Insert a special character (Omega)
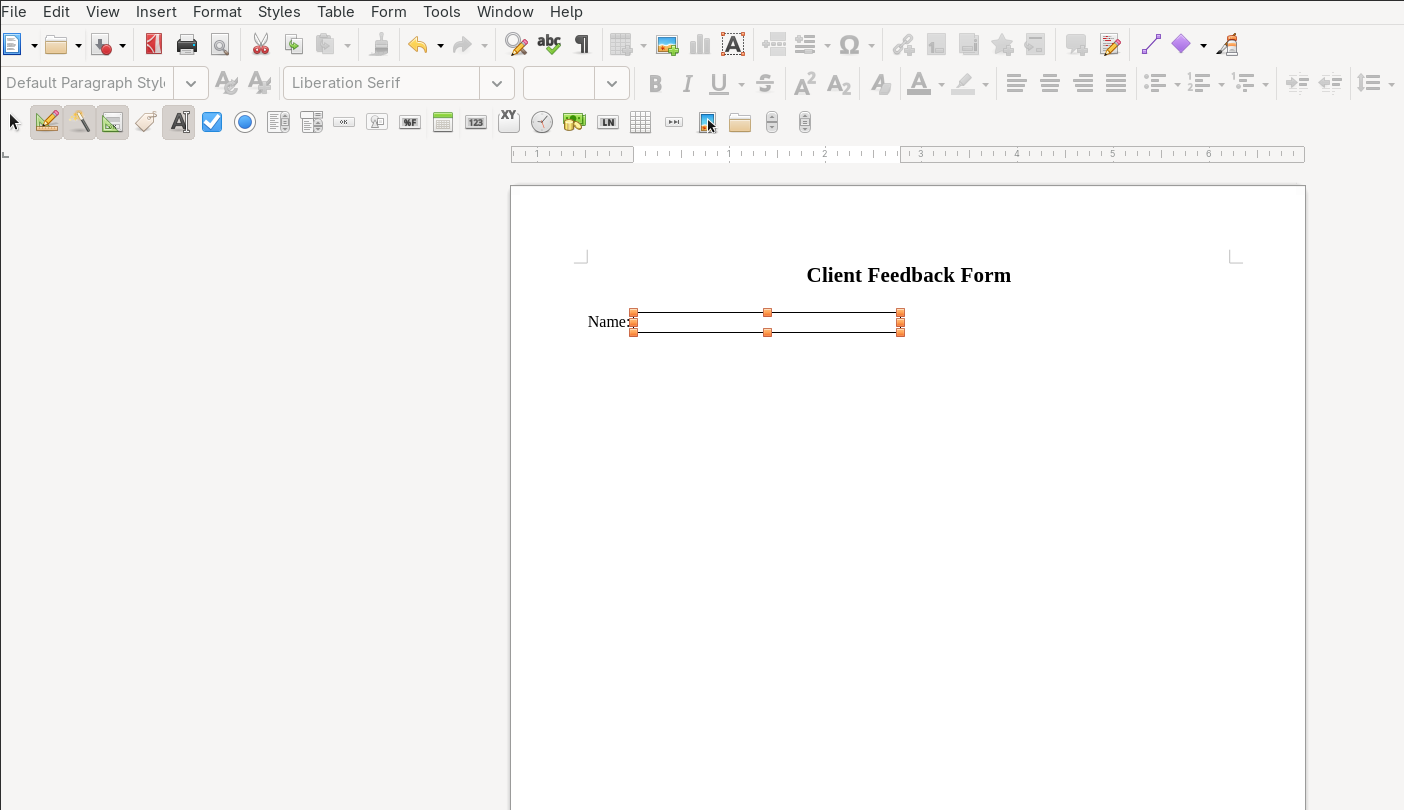Viewport: 1404px width, 810px height. tap(850, 44)
